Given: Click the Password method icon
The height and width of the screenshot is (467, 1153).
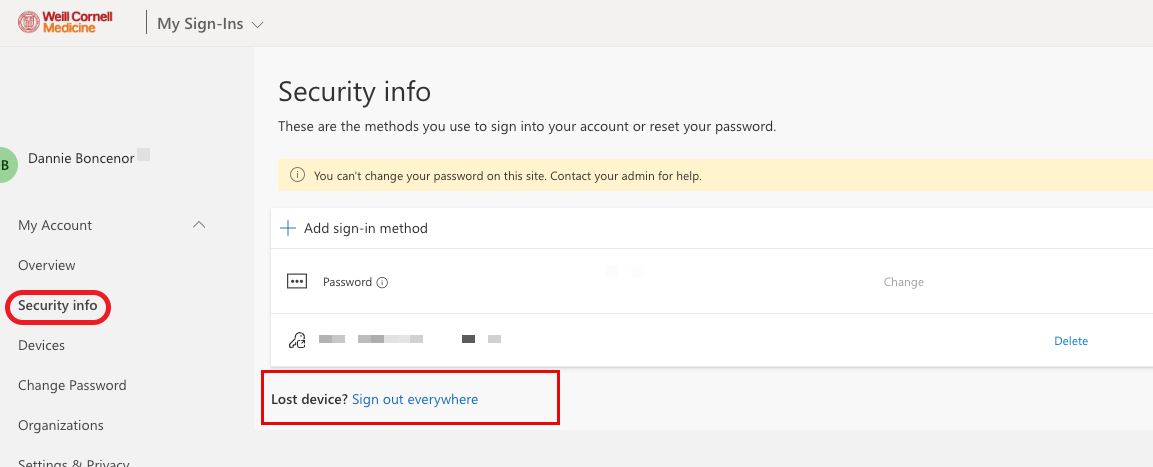Looking at the screenshot, I should tap(296, 282).
